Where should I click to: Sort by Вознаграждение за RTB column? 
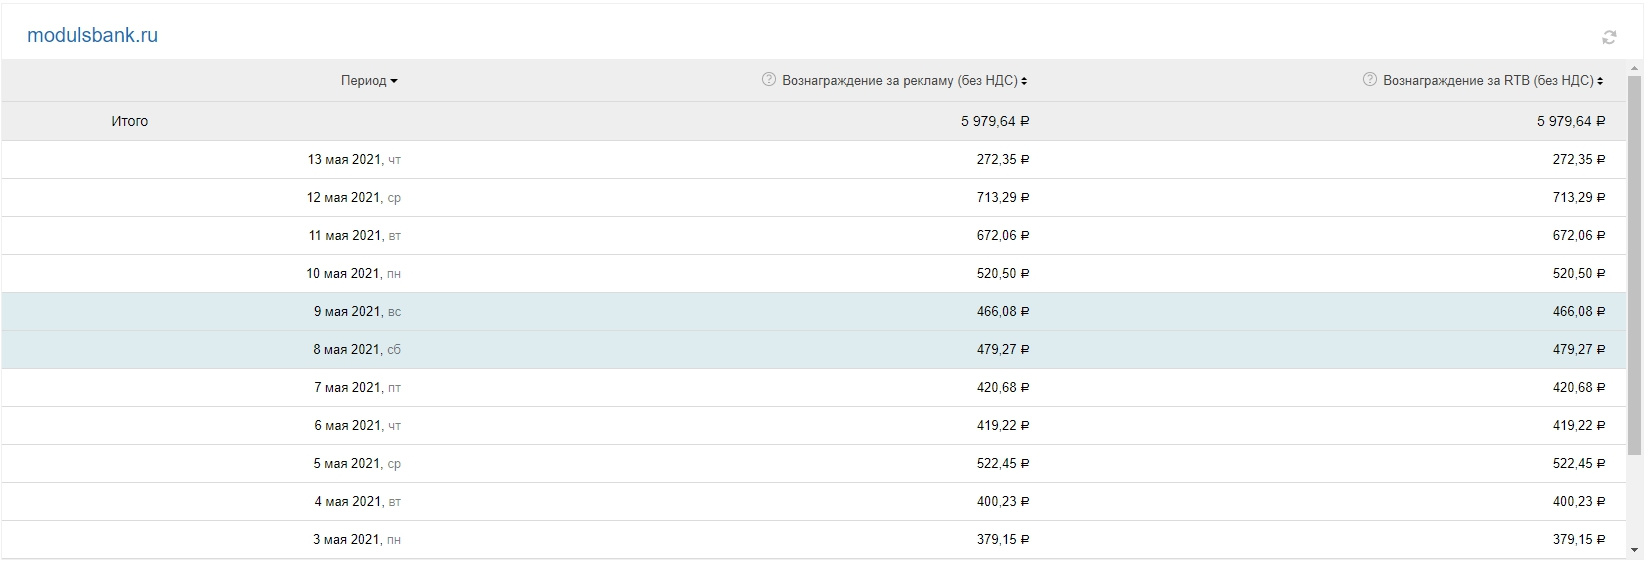1492,81
